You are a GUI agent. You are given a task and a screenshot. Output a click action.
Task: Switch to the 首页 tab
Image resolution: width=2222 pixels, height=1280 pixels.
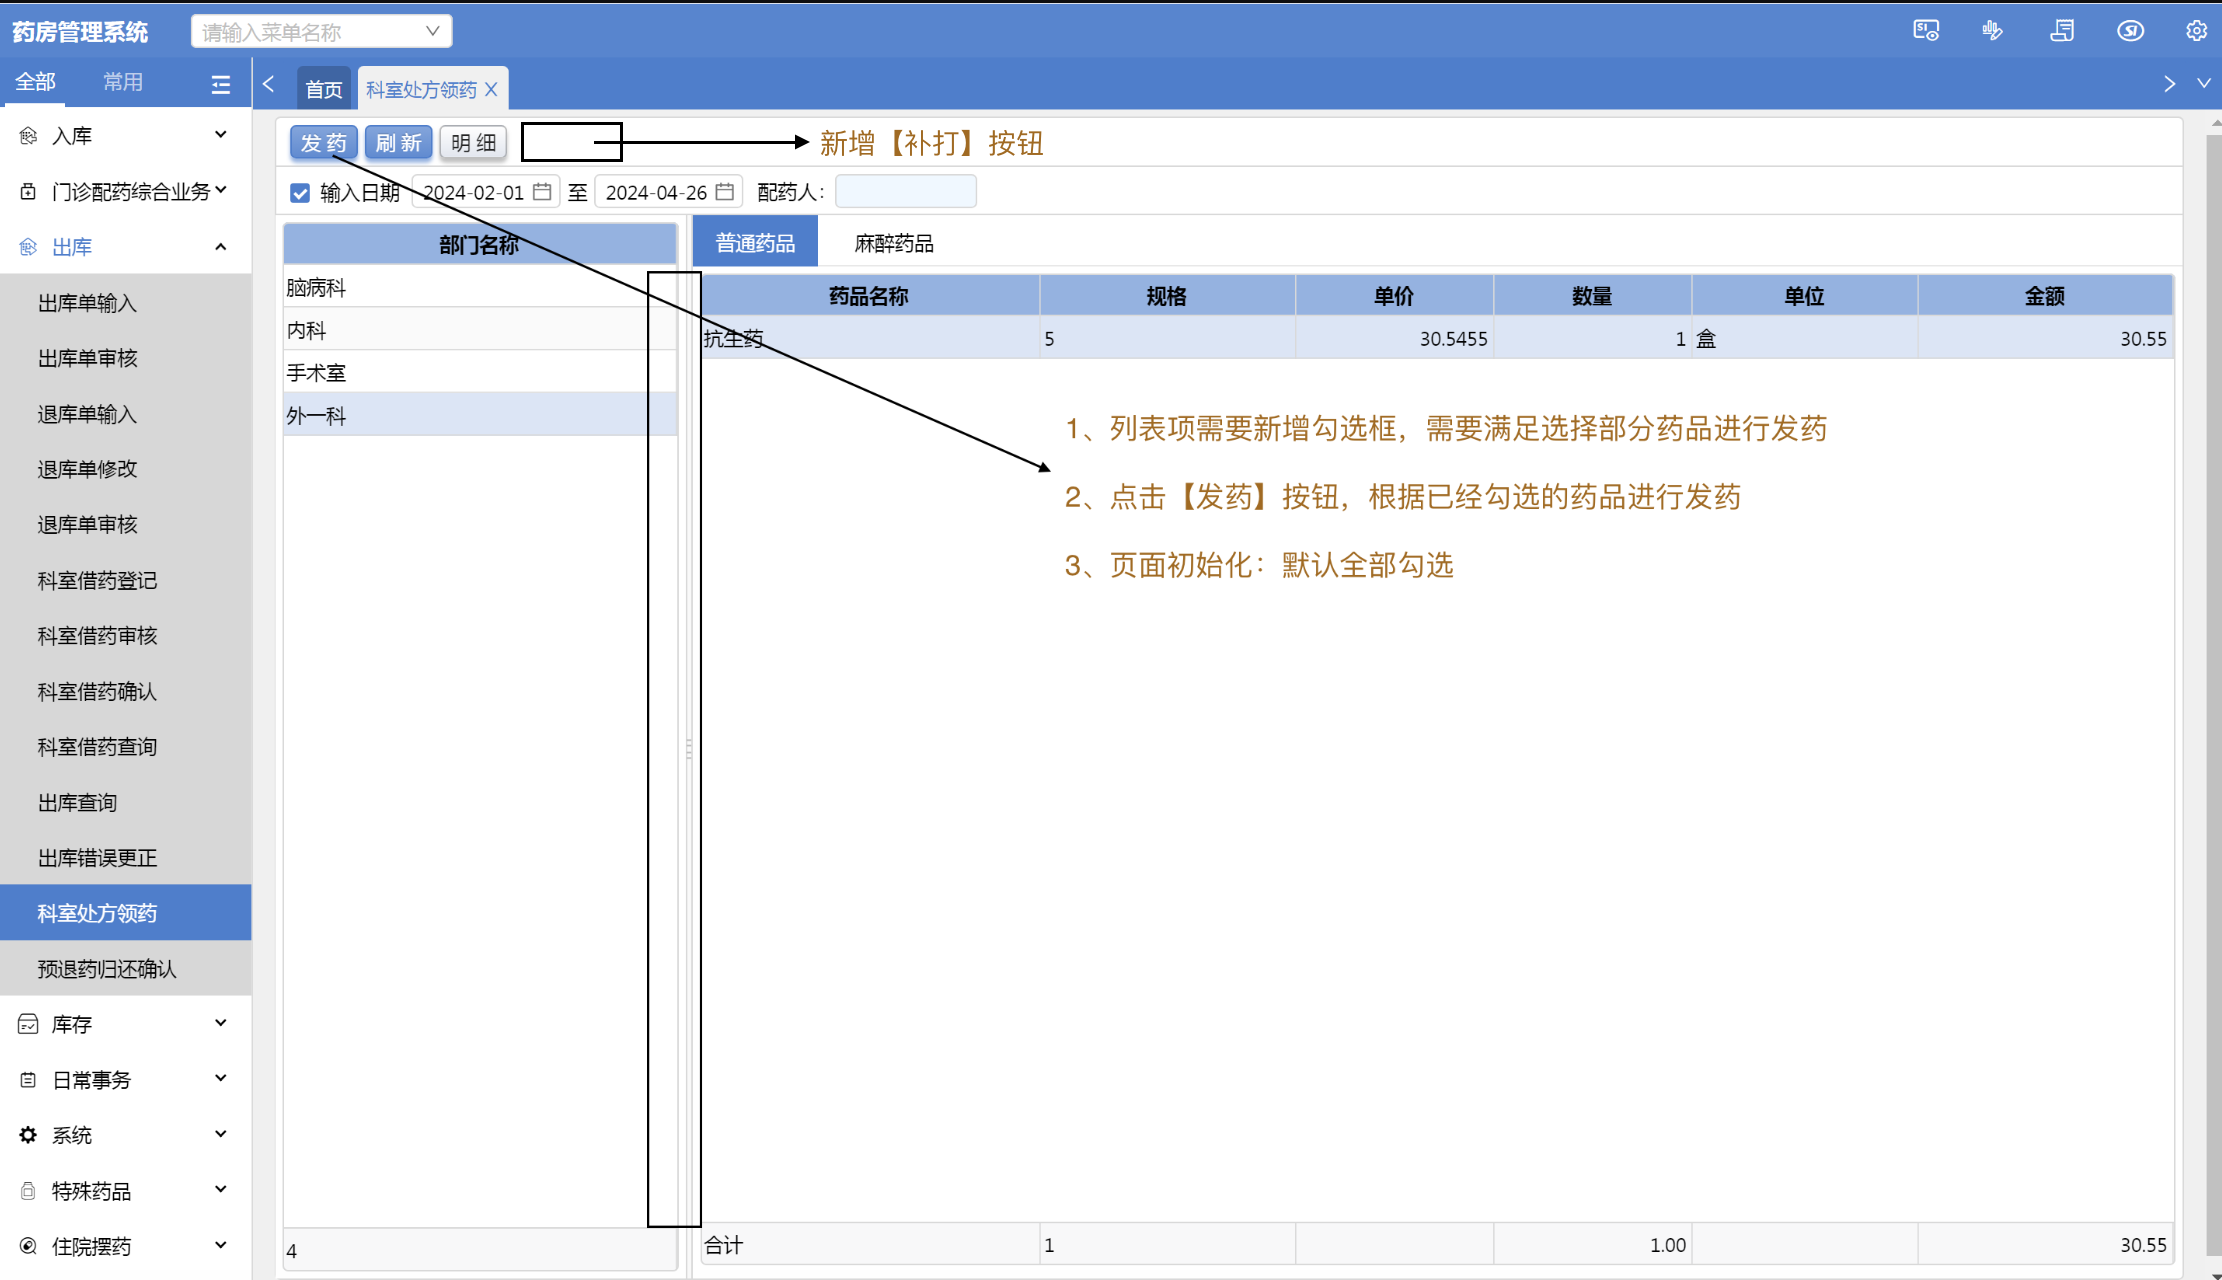(x=324, y=90)
